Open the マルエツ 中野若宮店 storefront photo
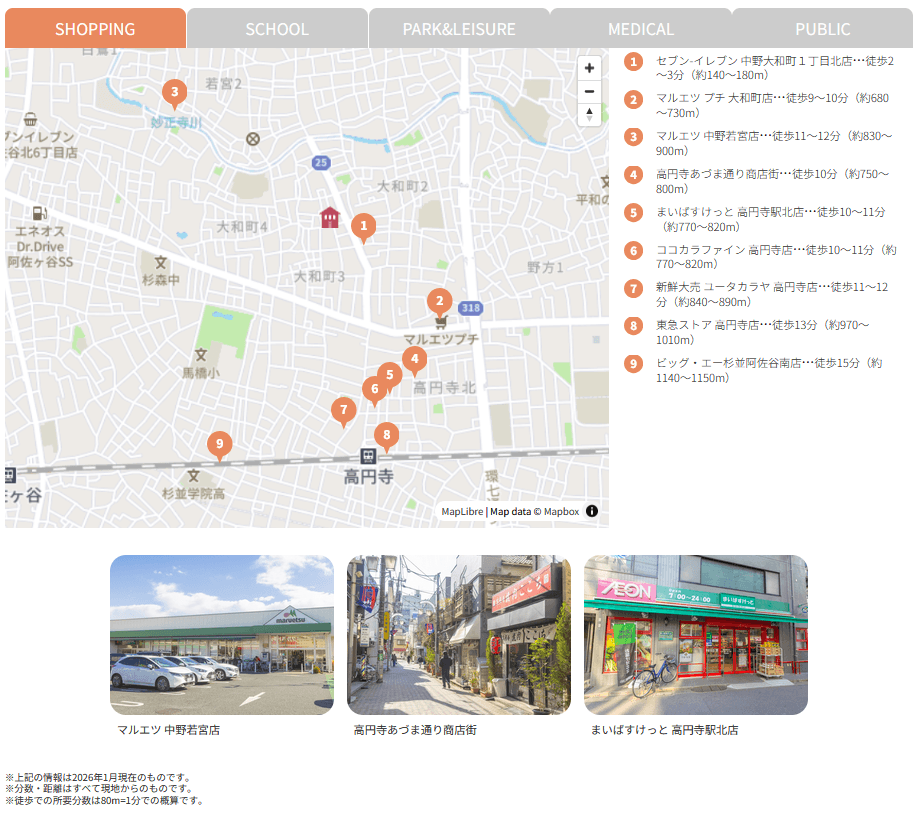917x813 pixels. click(x=222, y=635)
